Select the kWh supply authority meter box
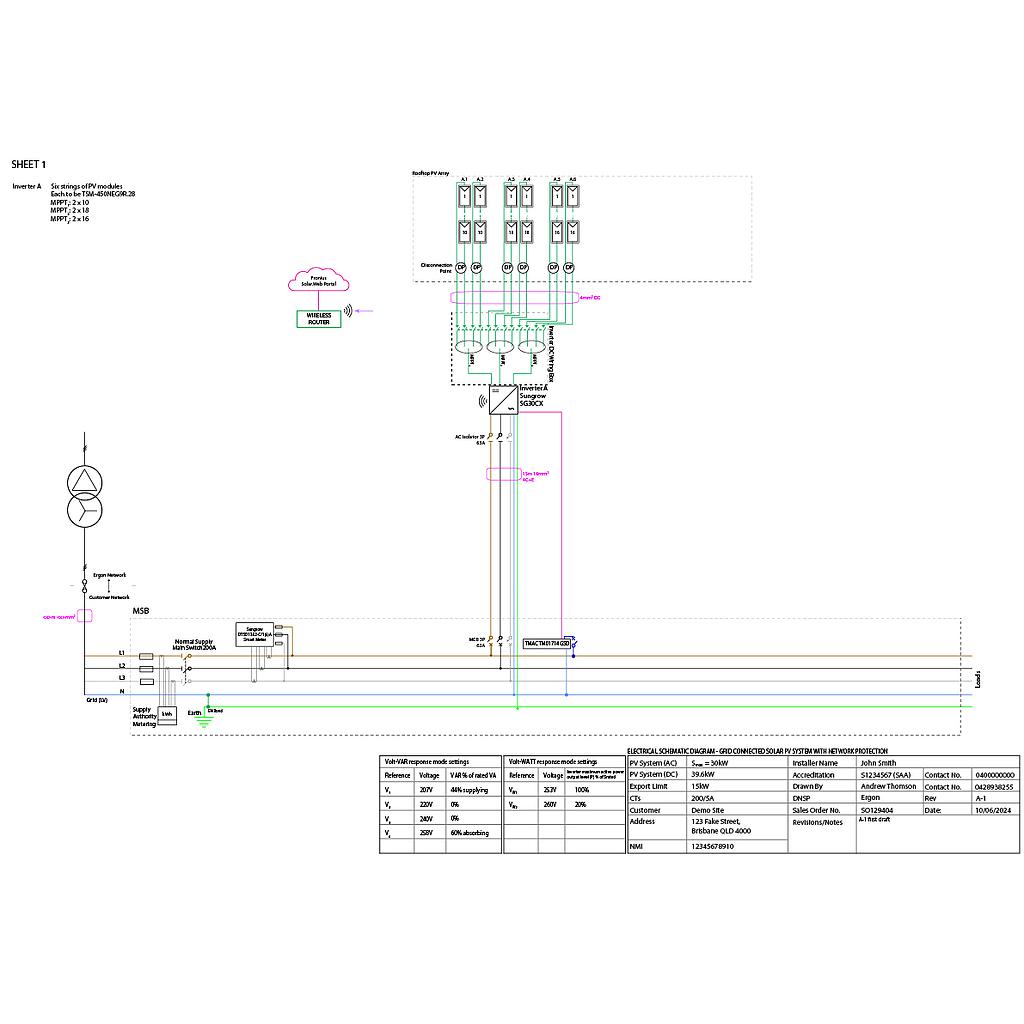 coord(167,714)
